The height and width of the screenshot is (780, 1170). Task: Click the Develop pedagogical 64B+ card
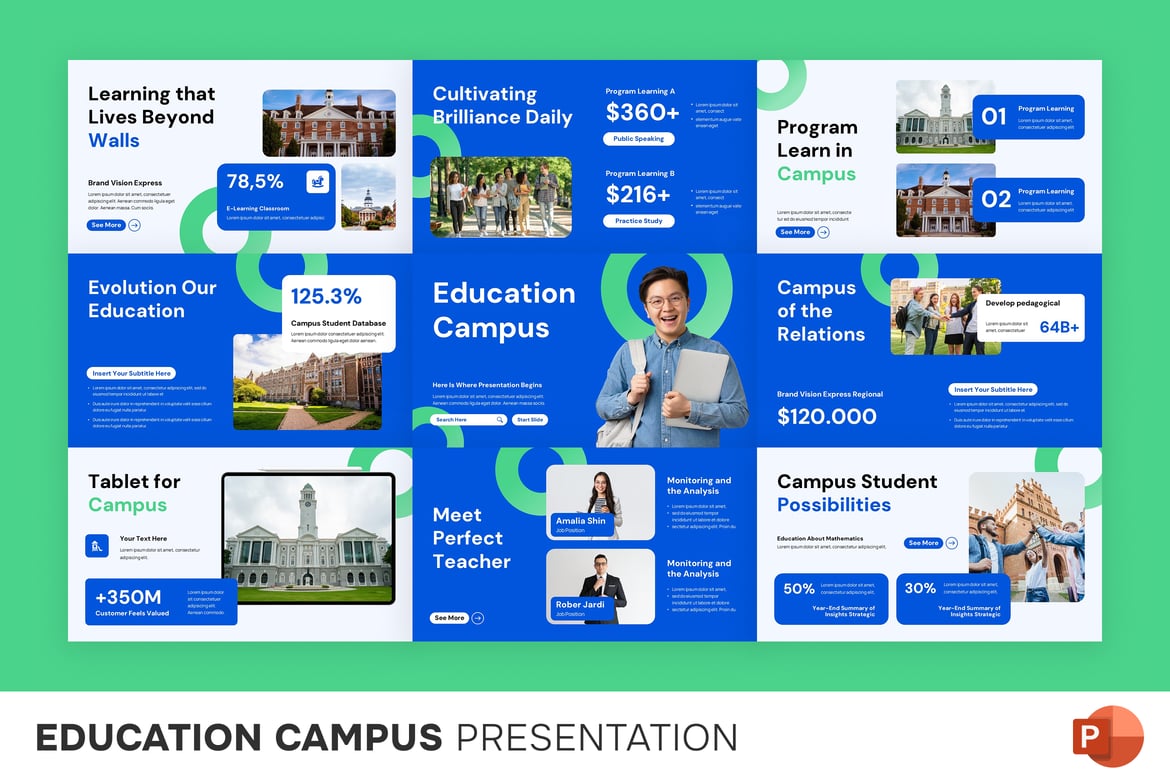pos(1030,318)
